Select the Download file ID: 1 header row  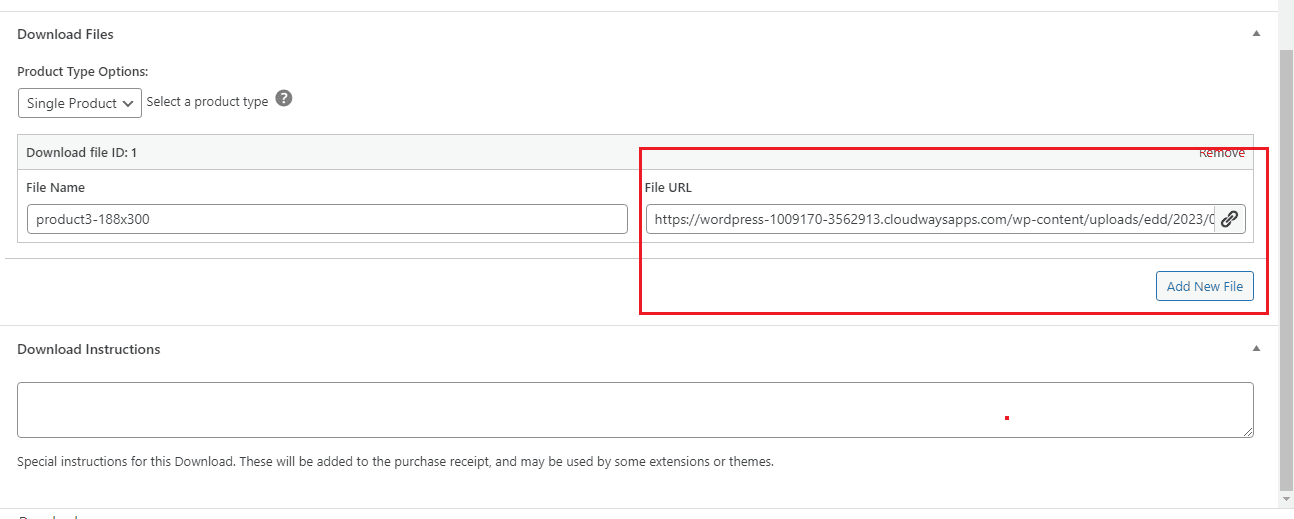(400, 153)
